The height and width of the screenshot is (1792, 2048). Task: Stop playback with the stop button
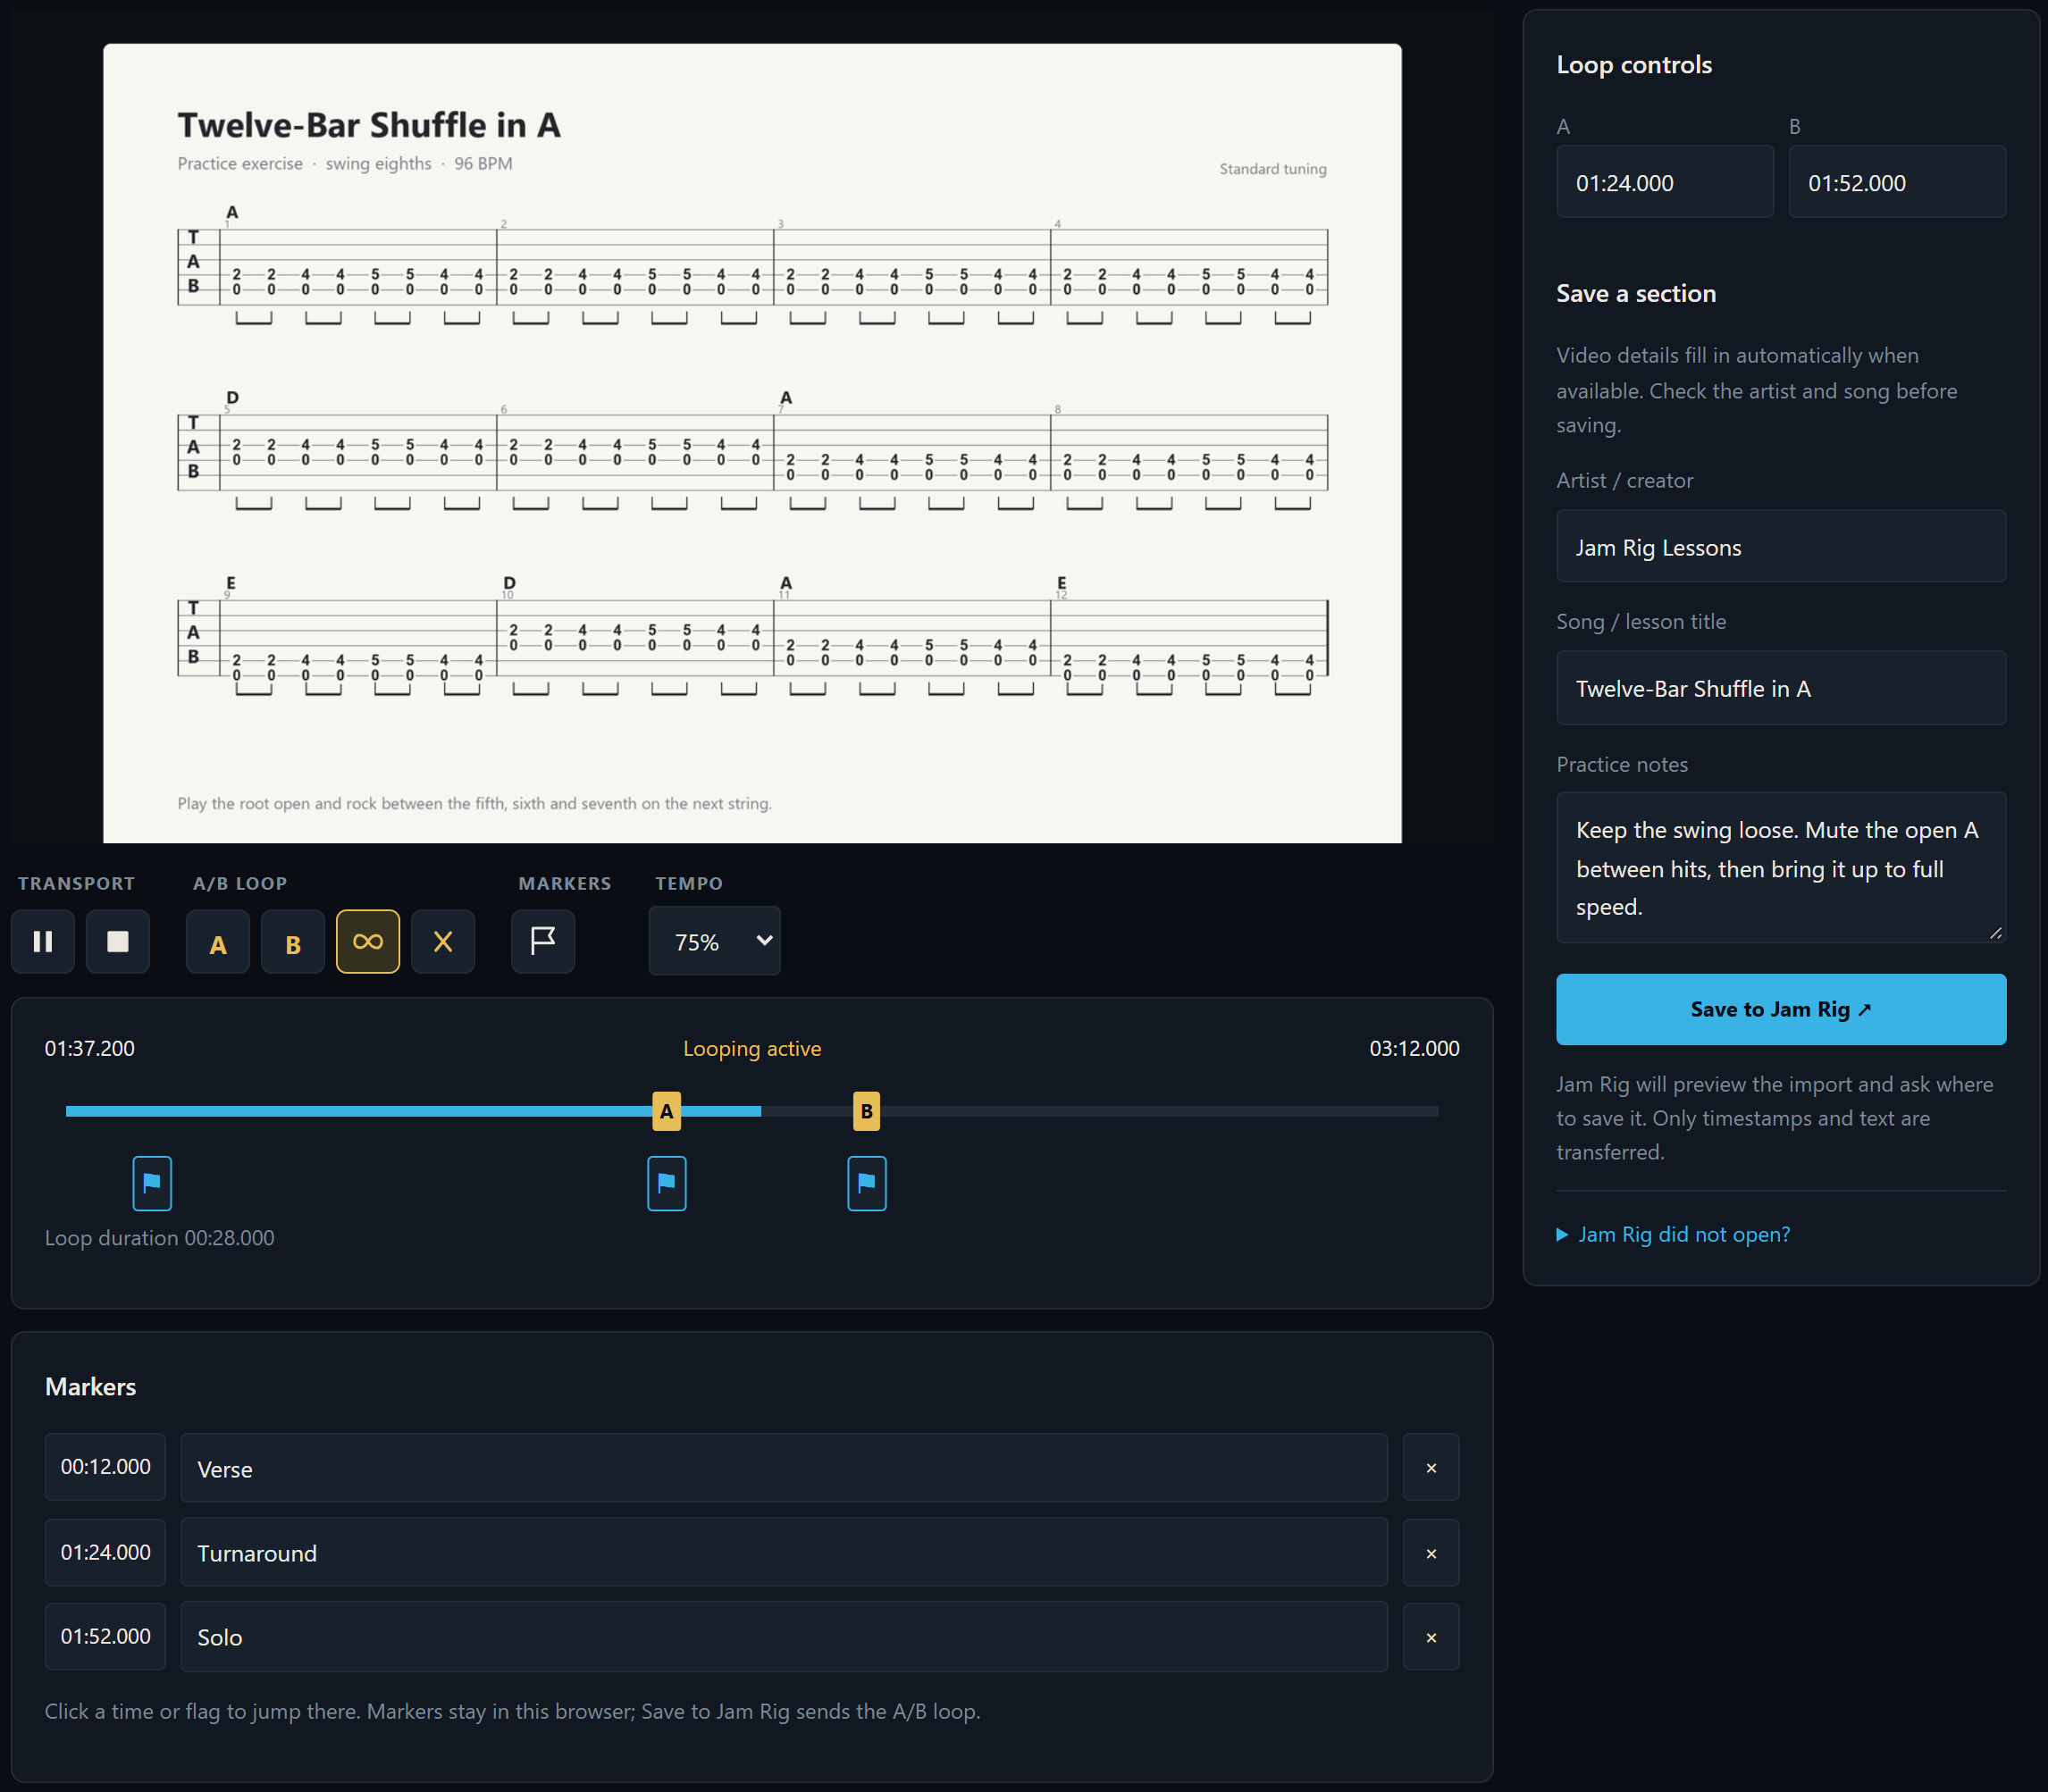(118, 941)
